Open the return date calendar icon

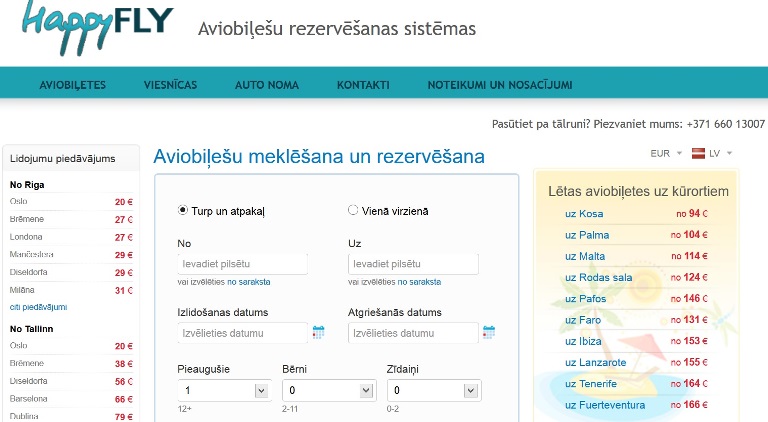pyautogui.click(x=489, y=332)
